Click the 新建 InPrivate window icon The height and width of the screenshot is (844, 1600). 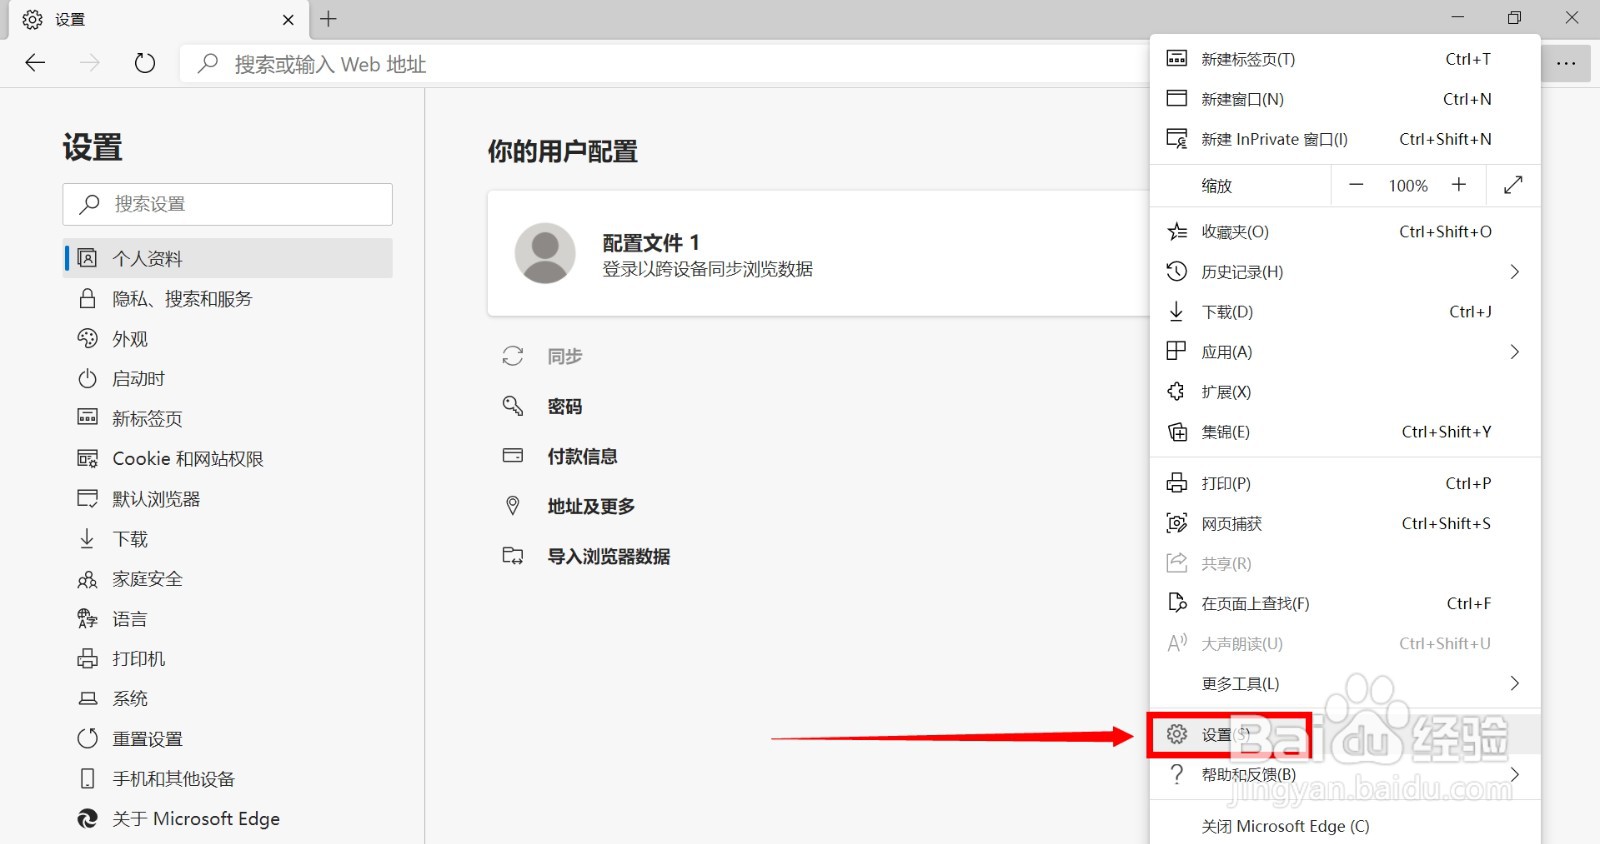[1177, 139]
